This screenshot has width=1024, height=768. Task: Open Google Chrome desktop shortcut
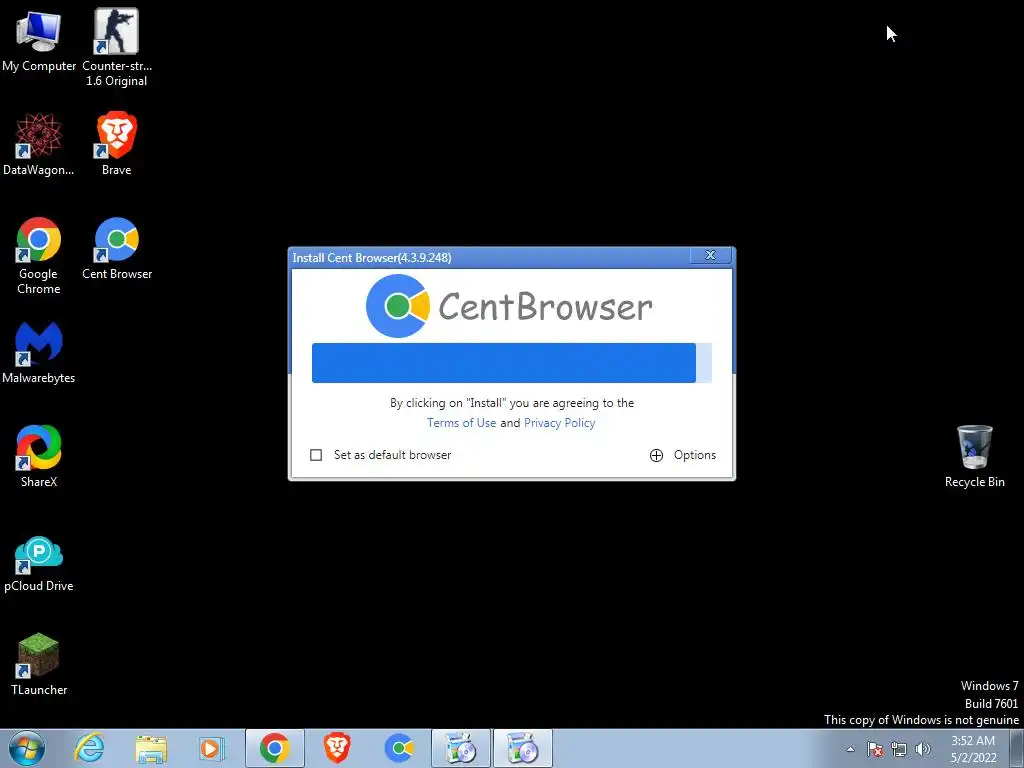(x=39, y=256)
